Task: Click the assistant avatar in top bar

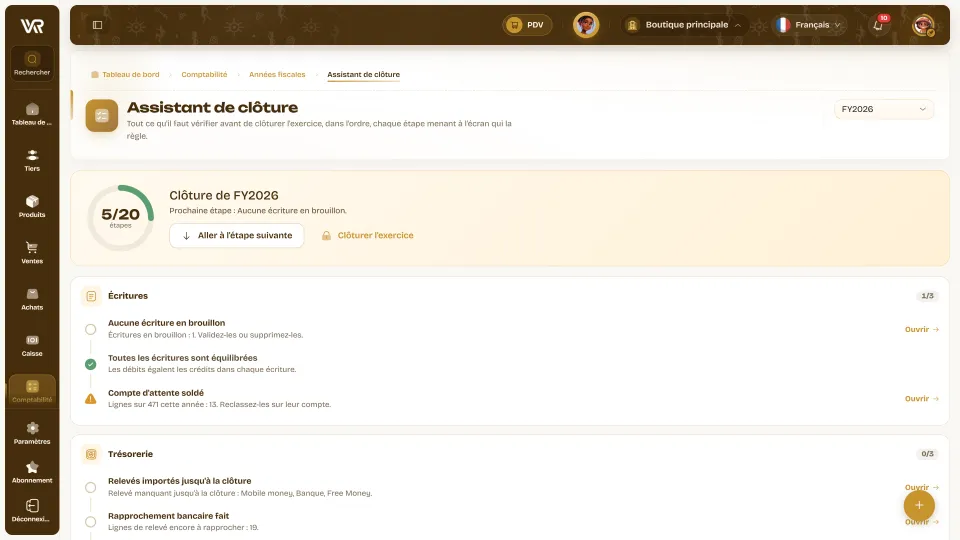Action: click(586, 25)
